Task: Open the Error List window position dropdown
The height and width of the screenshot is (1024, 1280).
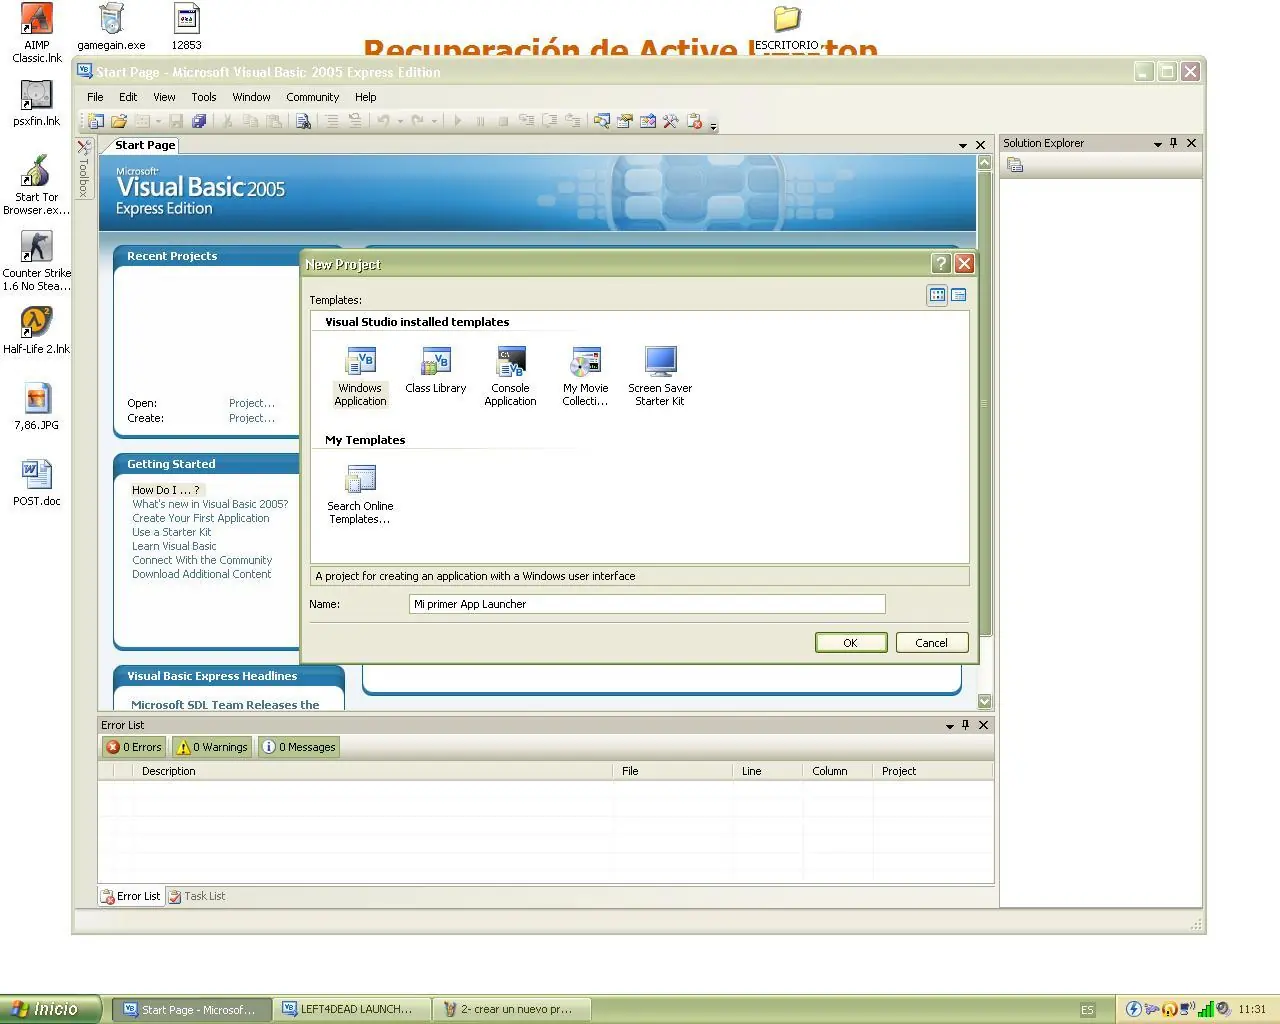Action: (x=949, y=726)
